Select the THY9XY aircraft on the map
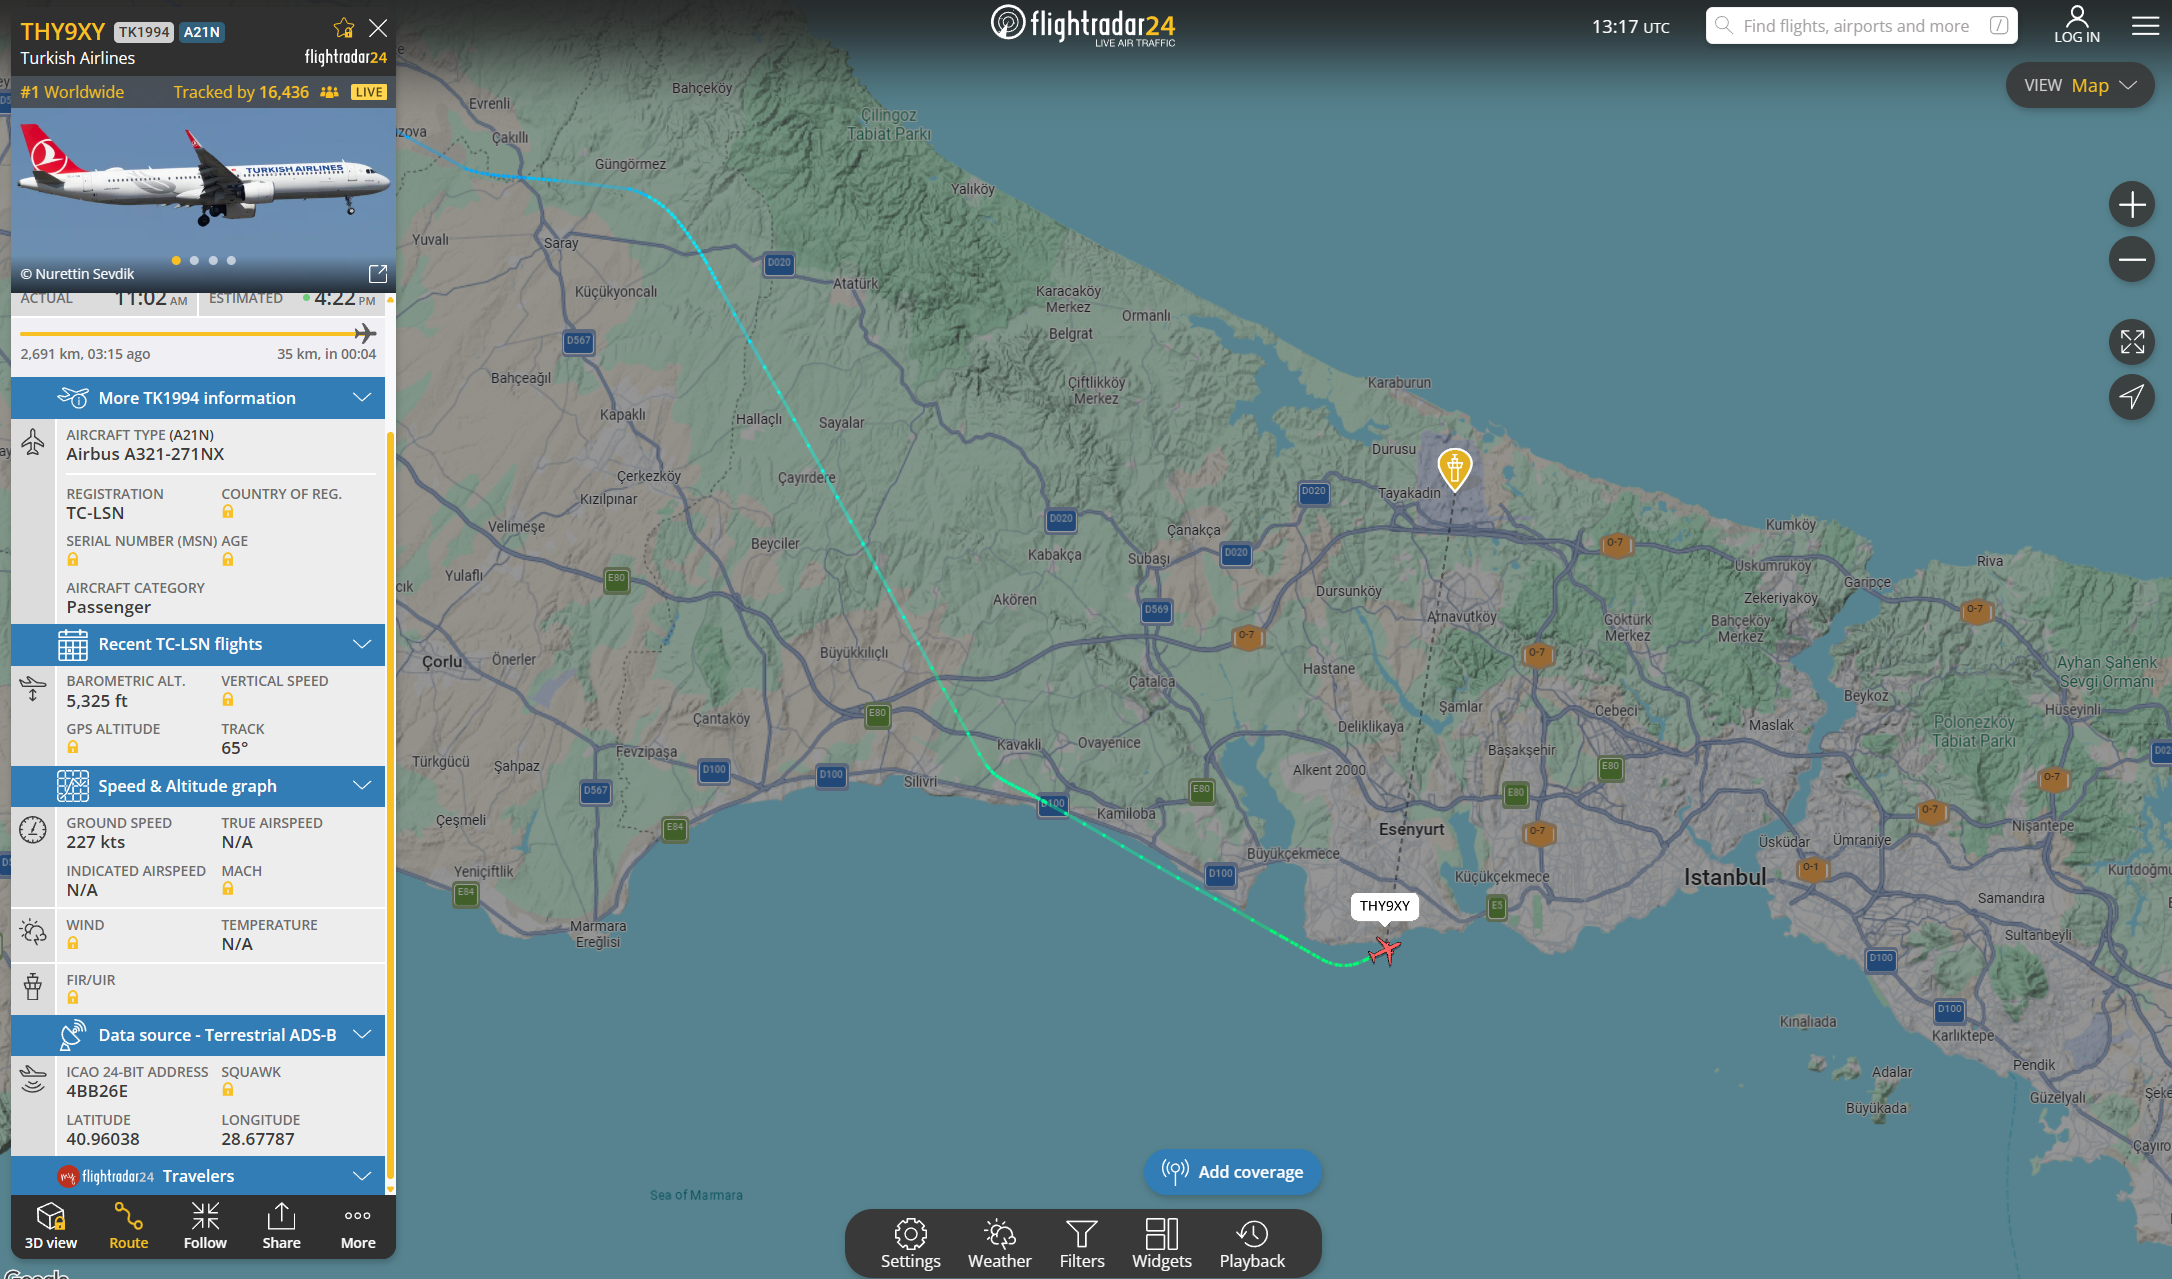This screenshot has height=1279, width=2172. tap(1384, 950)
